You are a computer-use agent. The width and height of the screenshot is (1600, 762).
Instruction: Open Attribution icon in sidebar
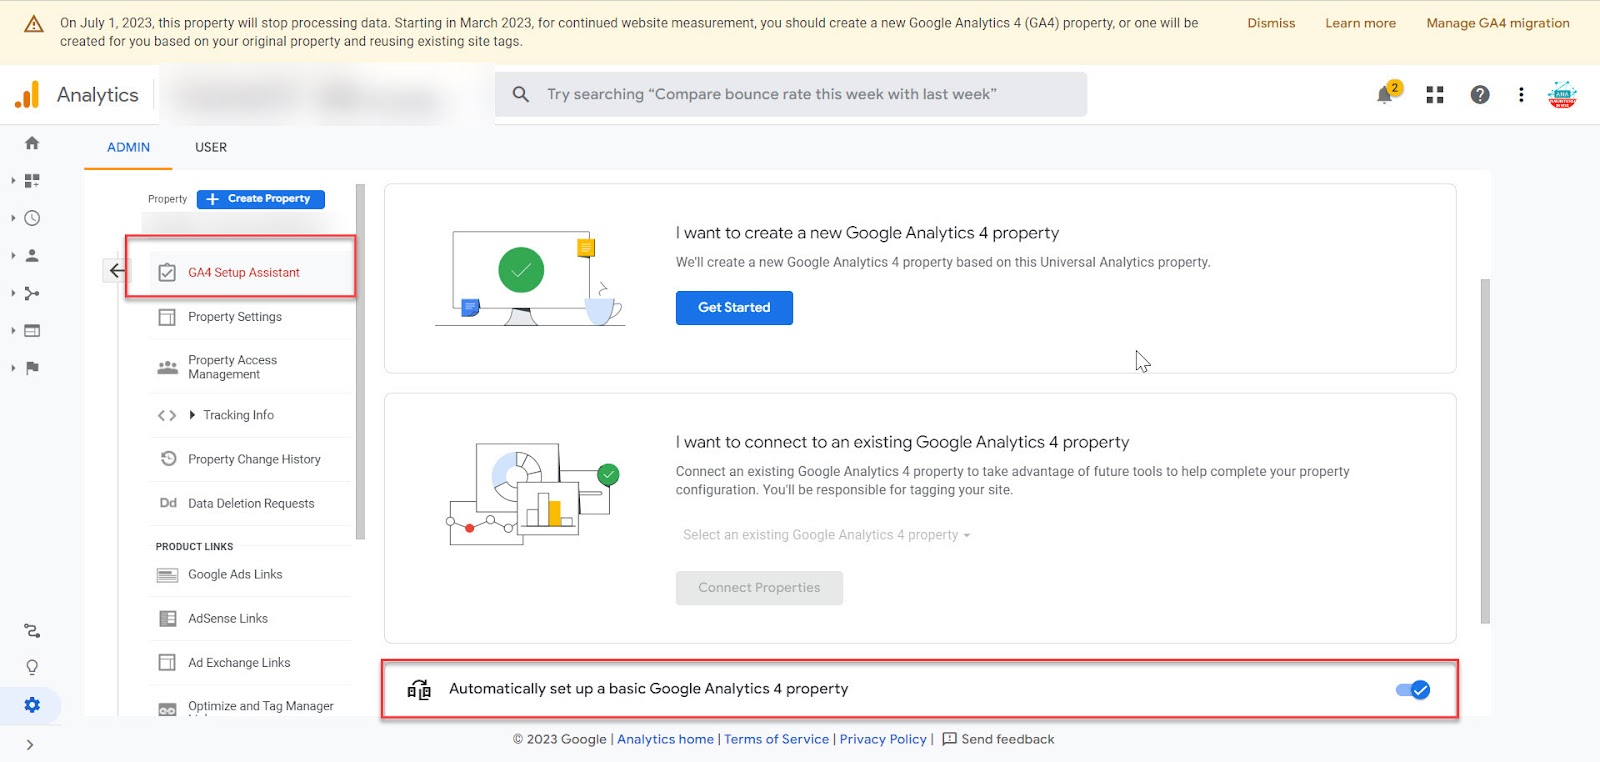pos(32,631)
